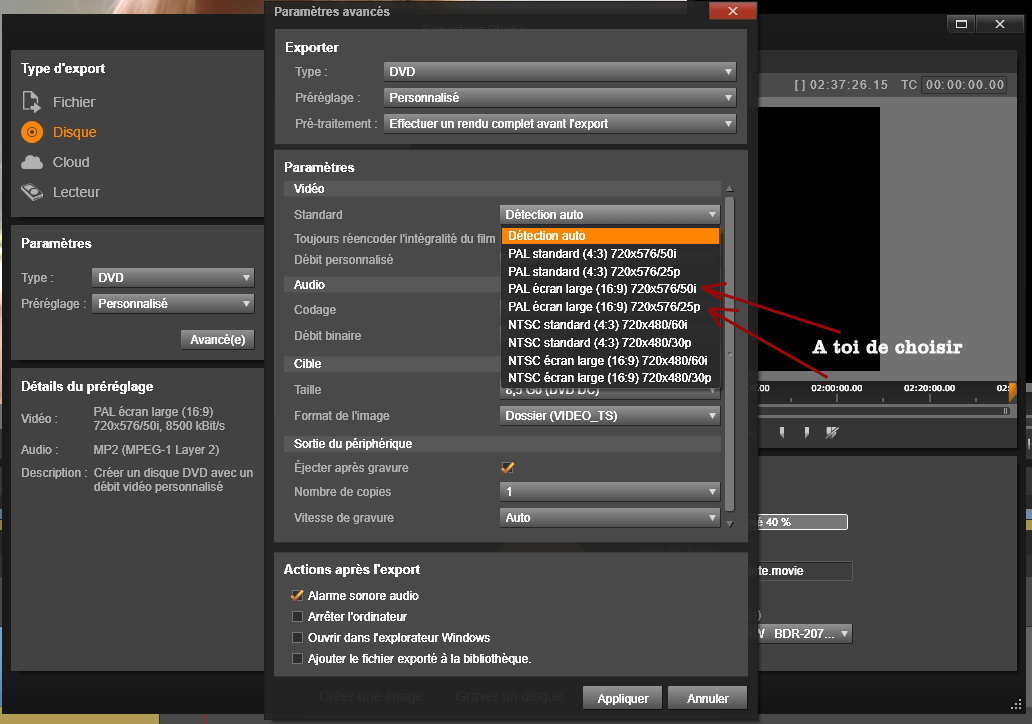Select the Fichier export type icon
Screen dimensions: 1032x724
pos(32,102)
